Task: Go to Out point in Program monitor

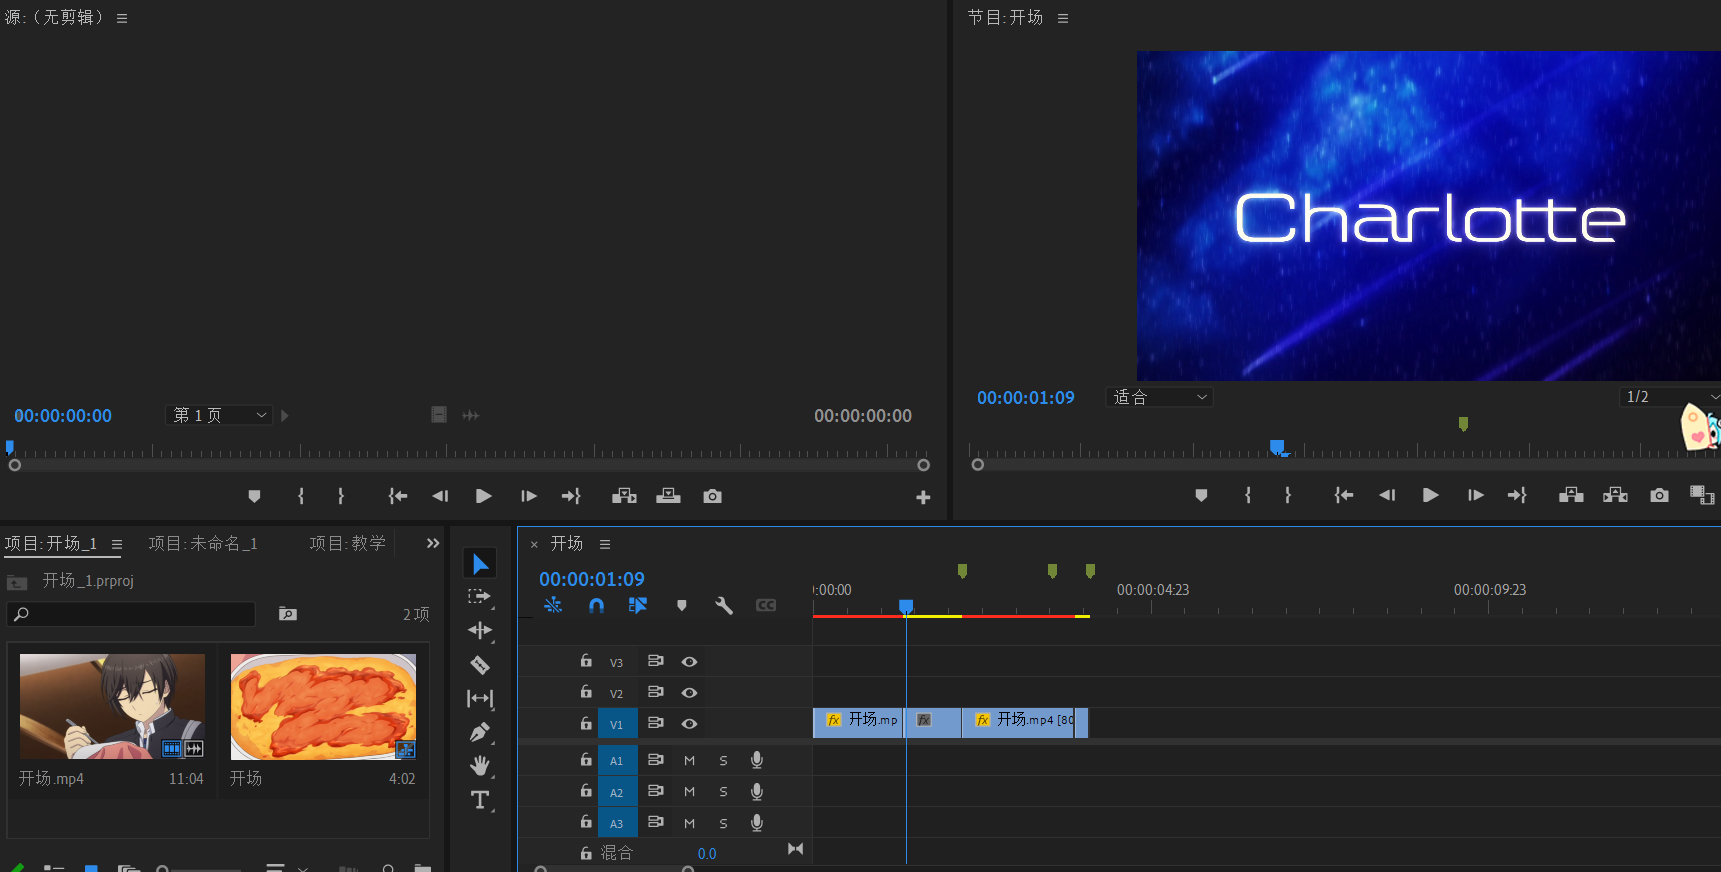Action: coord(1517,495)
